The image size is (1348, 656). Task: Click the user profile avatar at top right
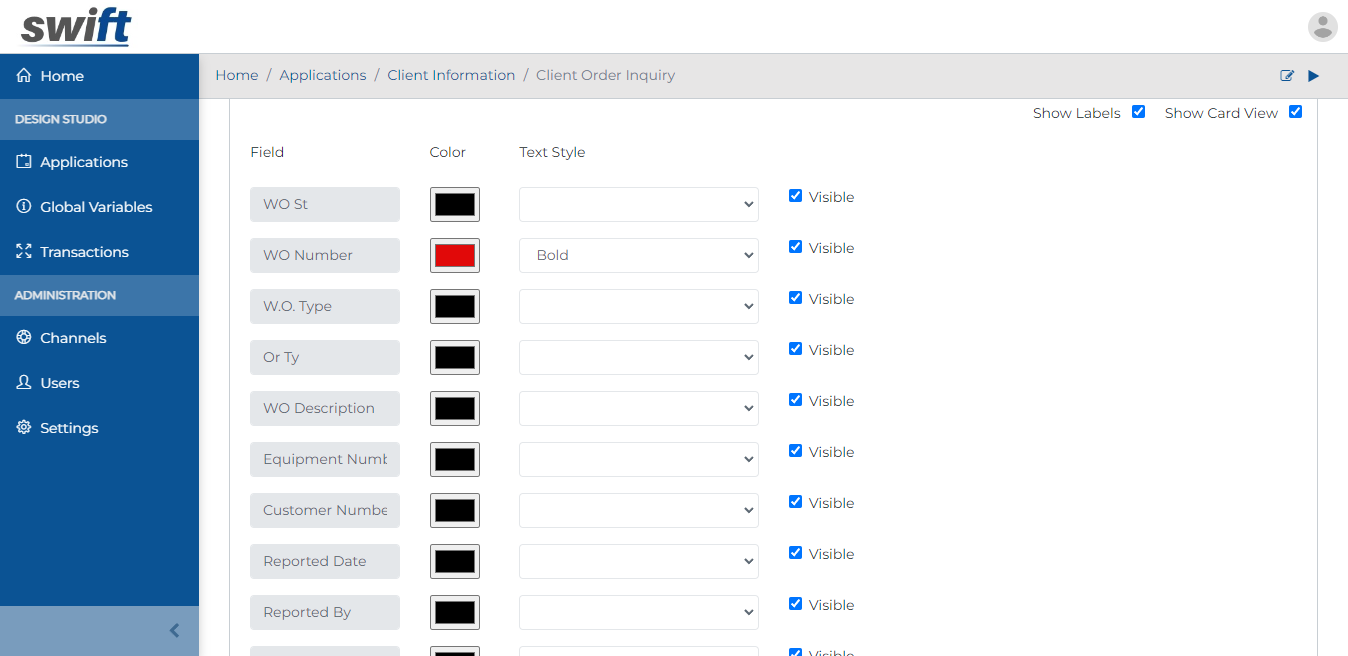[1322, 26]
